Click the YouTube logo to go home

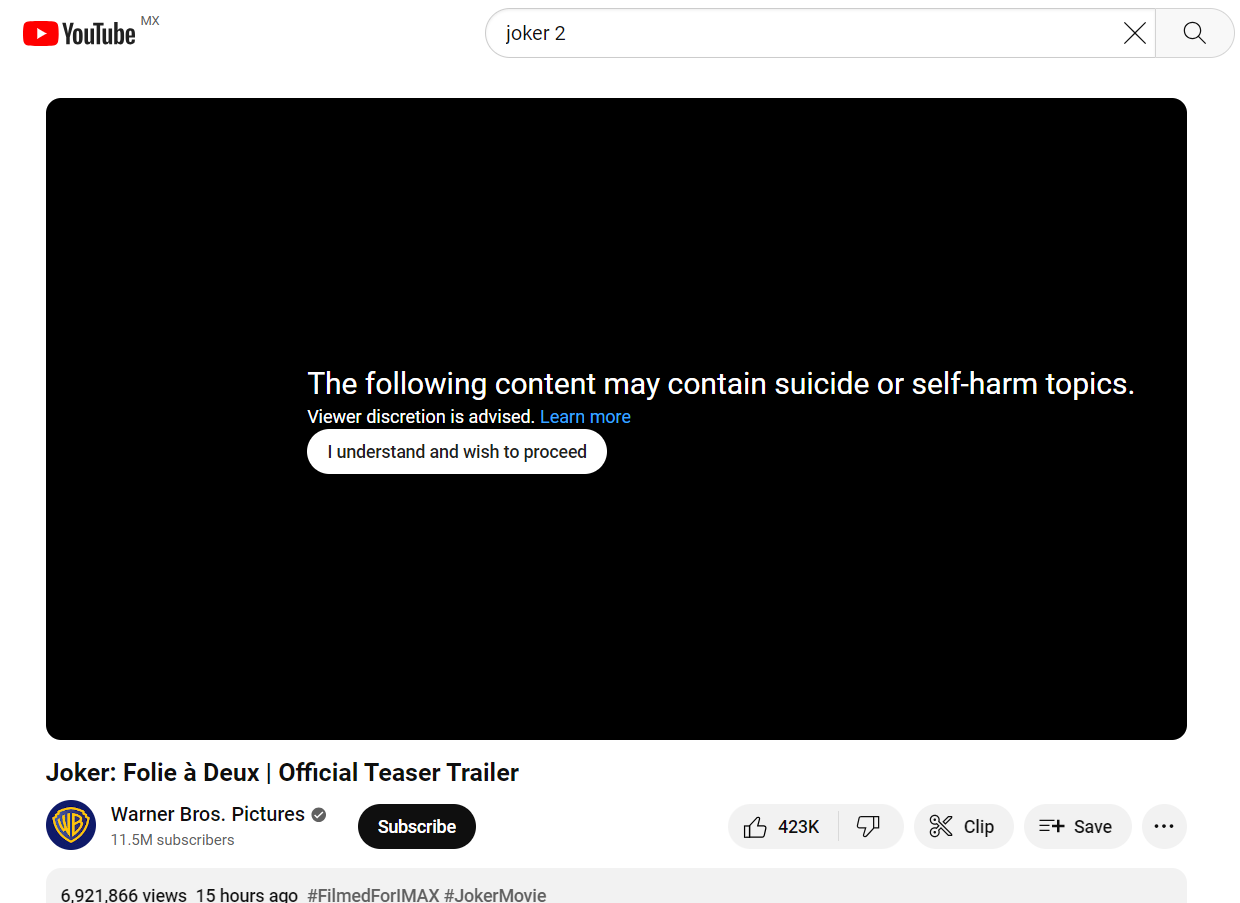[79, 34]
